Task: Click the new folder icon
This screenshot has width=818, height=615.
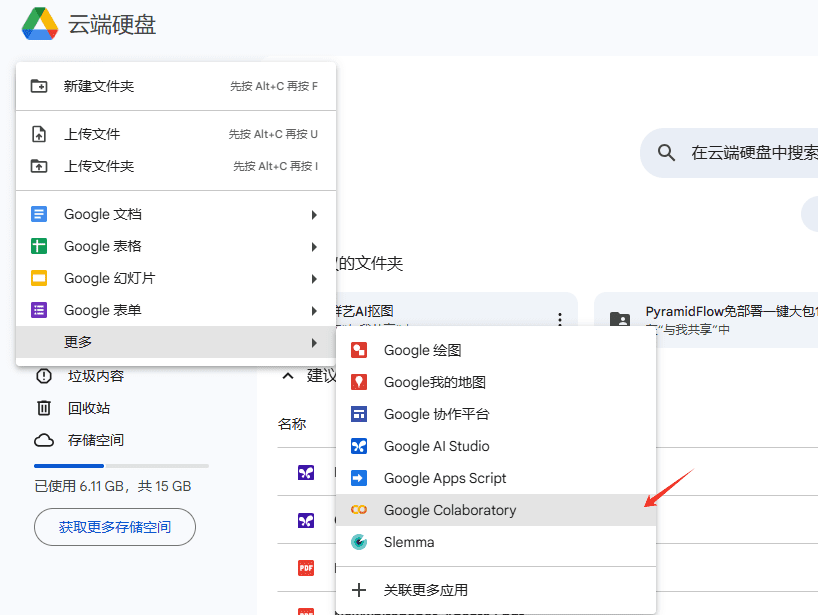Action: coord(39,86)
